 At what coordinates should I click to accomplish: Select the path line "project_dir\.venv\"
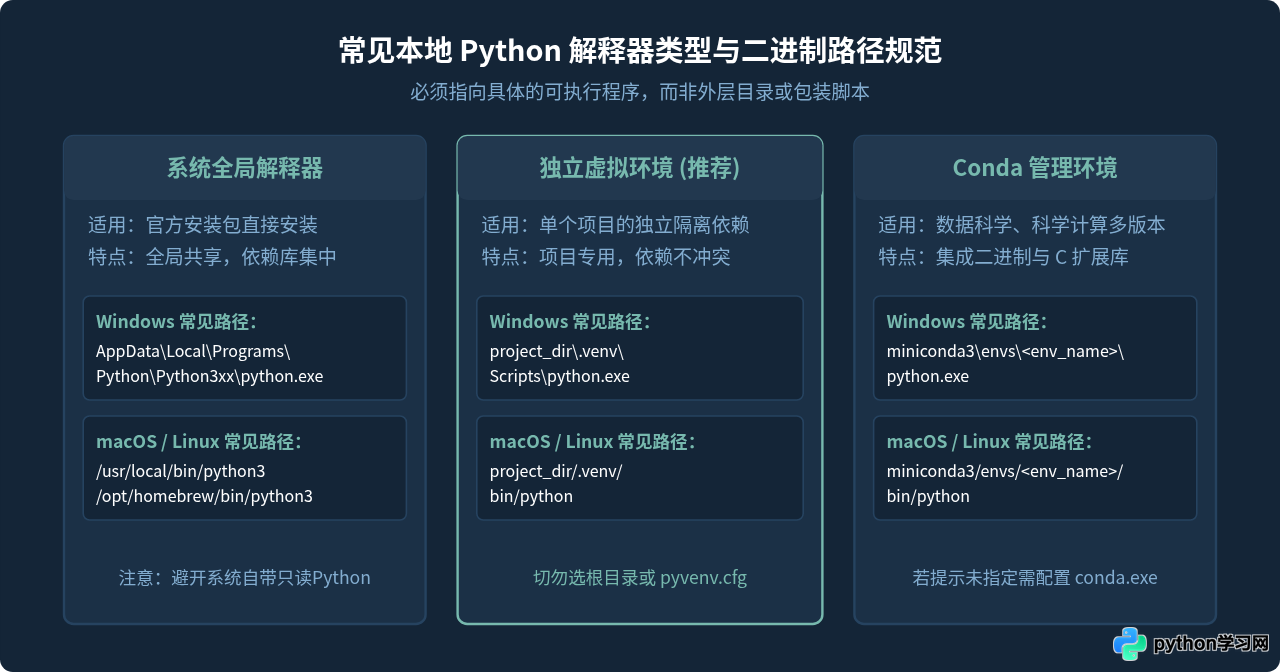pyautogui.click(x=557, y=351)
